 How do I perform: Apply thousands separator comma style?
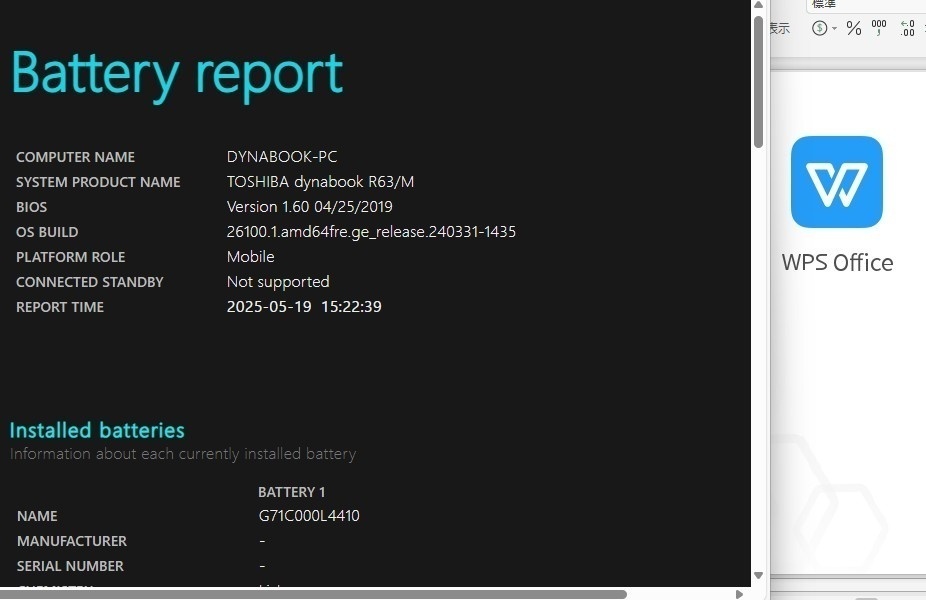tap(879, 28)
